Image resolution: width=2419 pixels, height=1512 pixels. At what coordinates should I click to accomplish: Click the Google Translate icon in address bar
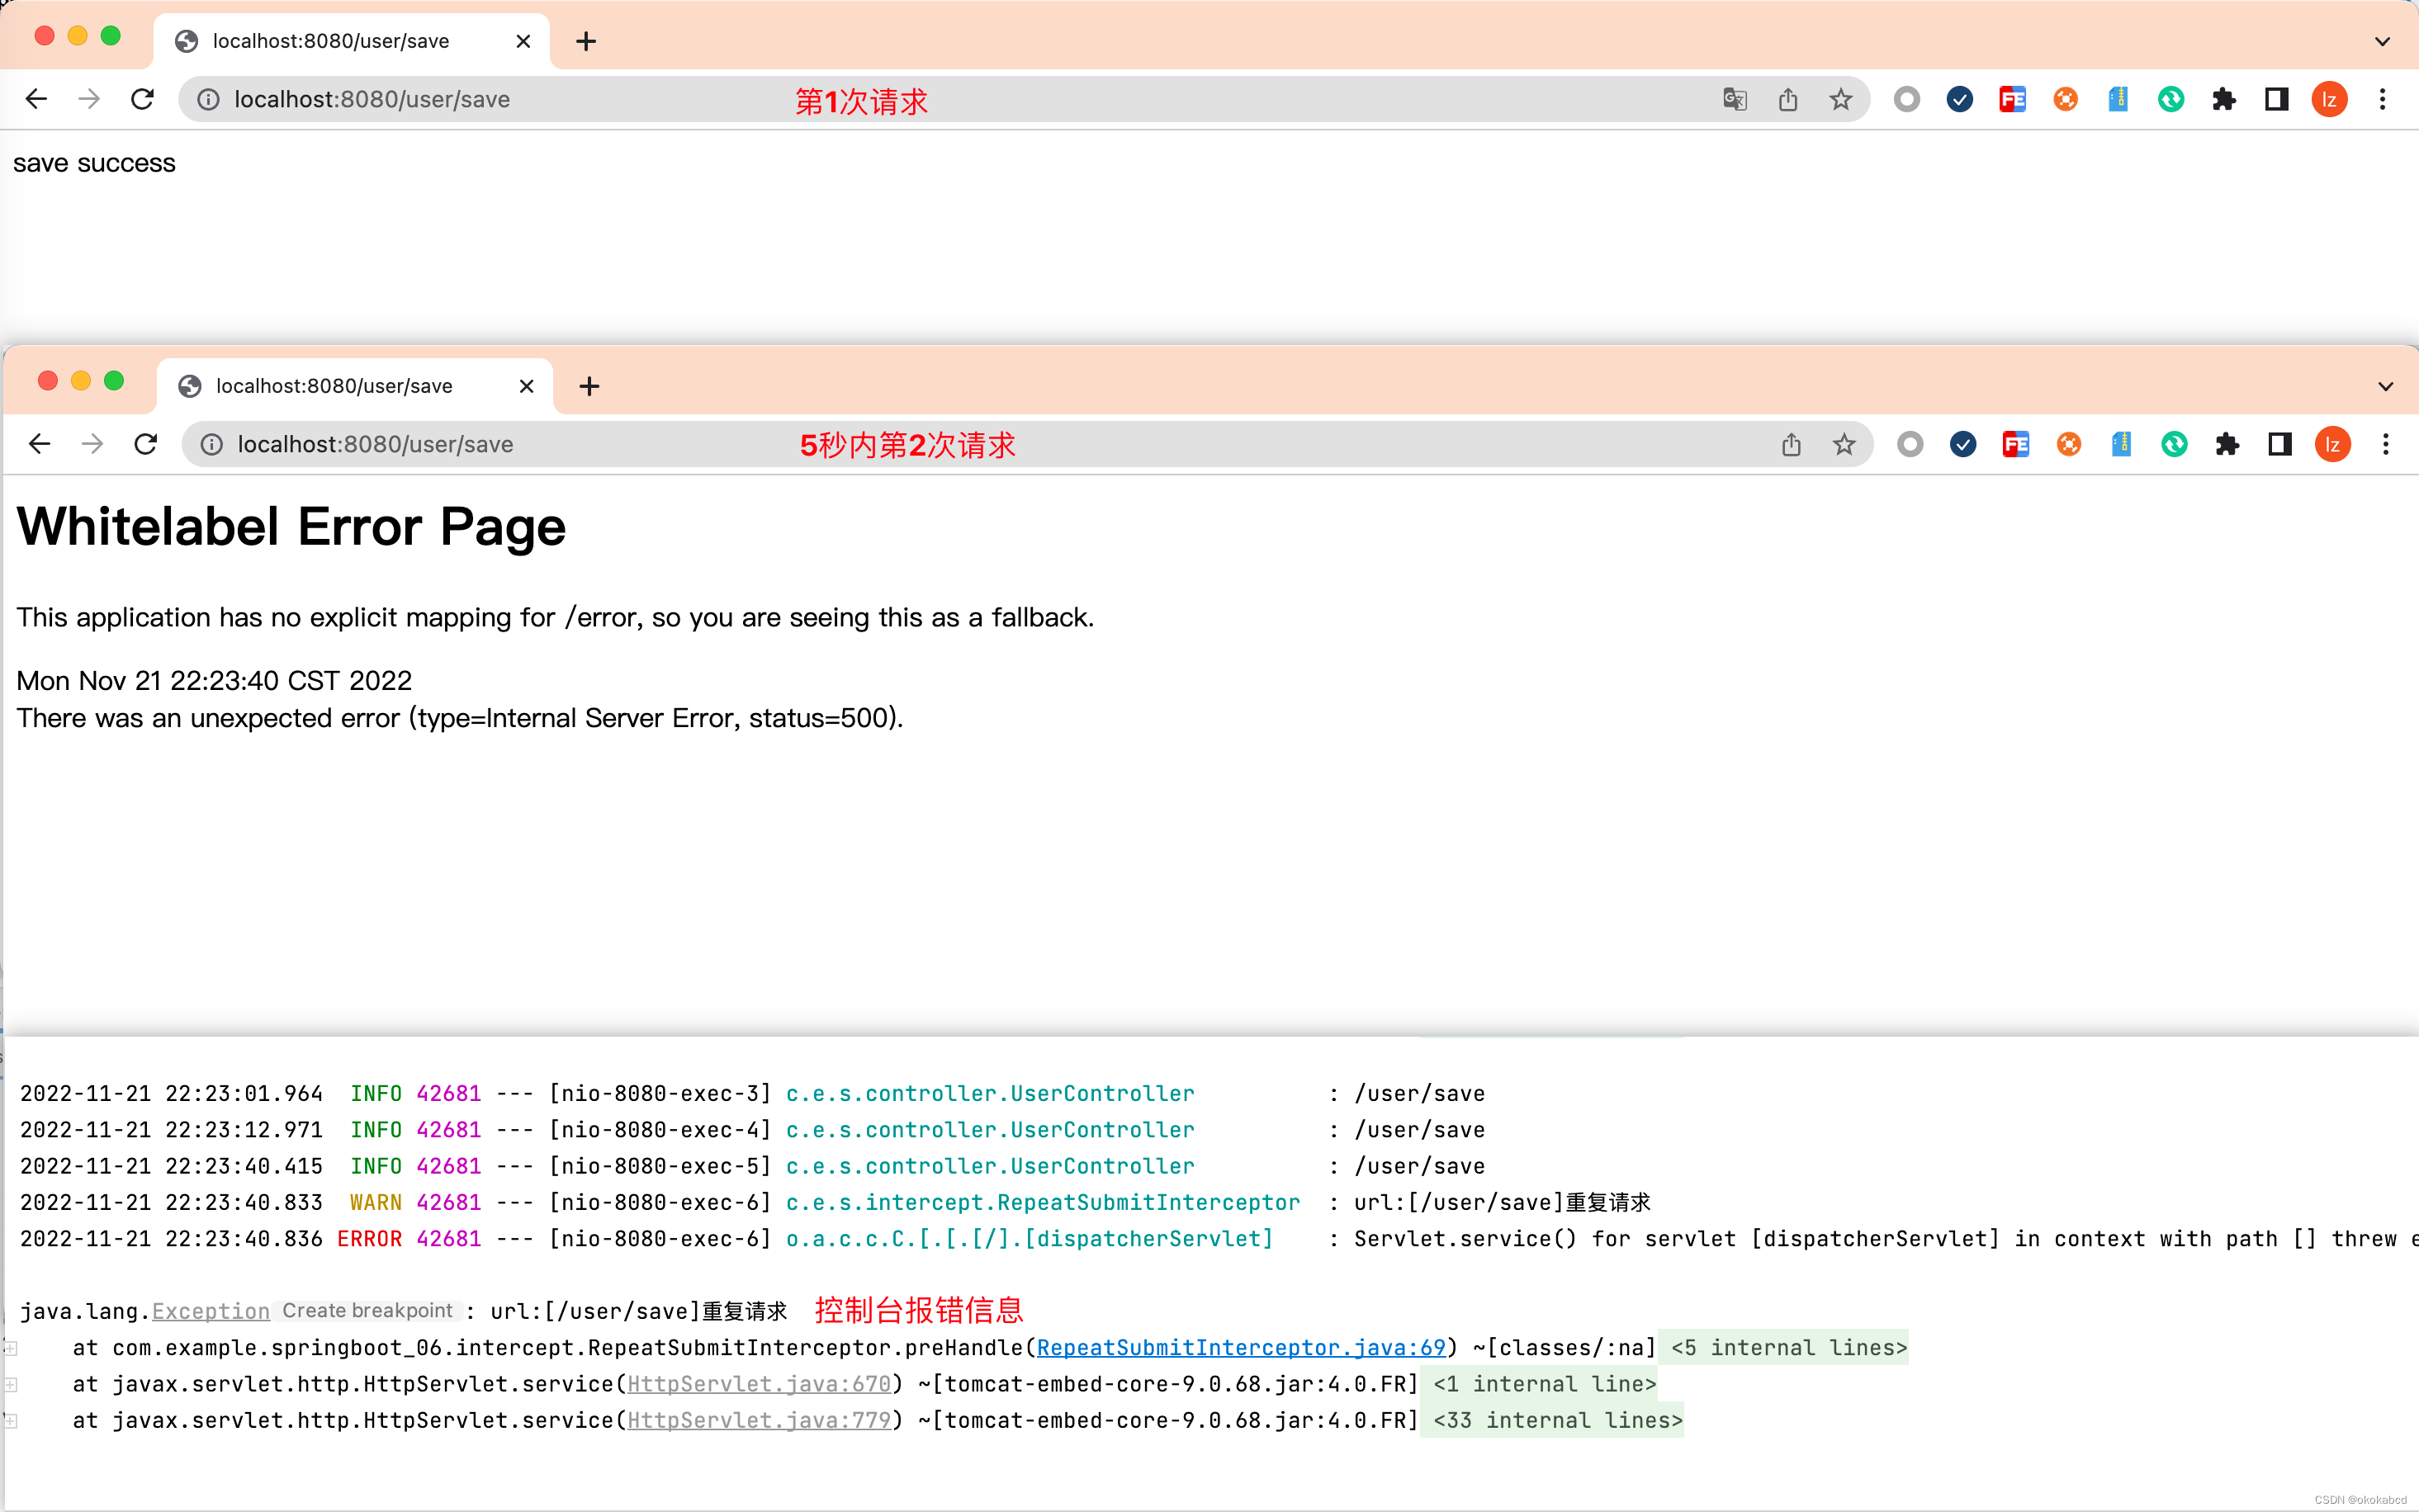(x=1734, y=99)
